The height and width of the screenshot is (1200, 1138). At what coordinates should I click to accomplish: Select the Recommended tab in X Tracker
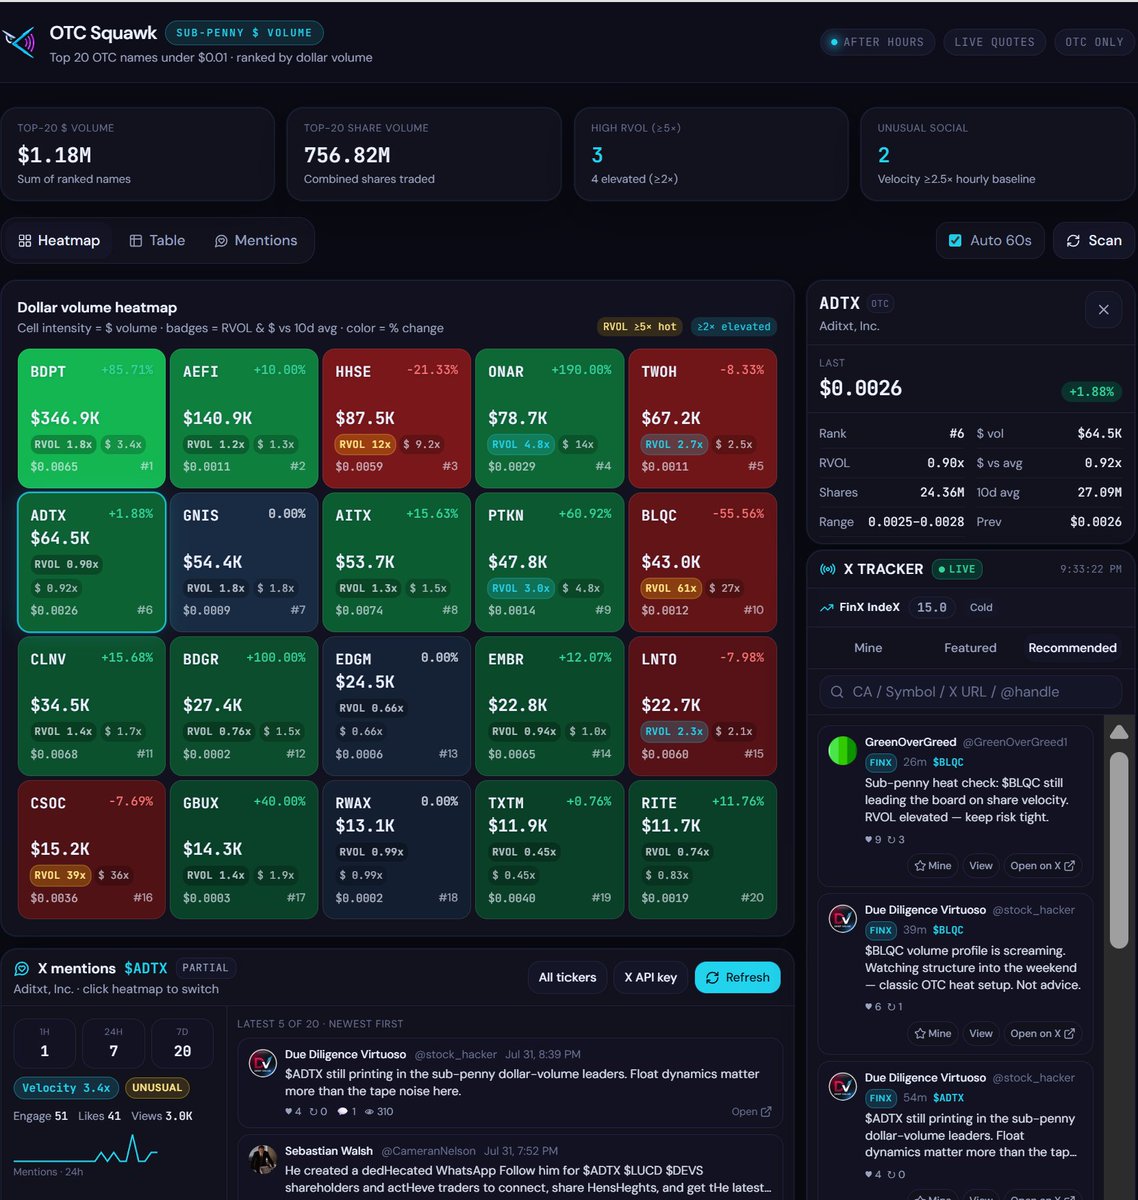pos(1072,648)
